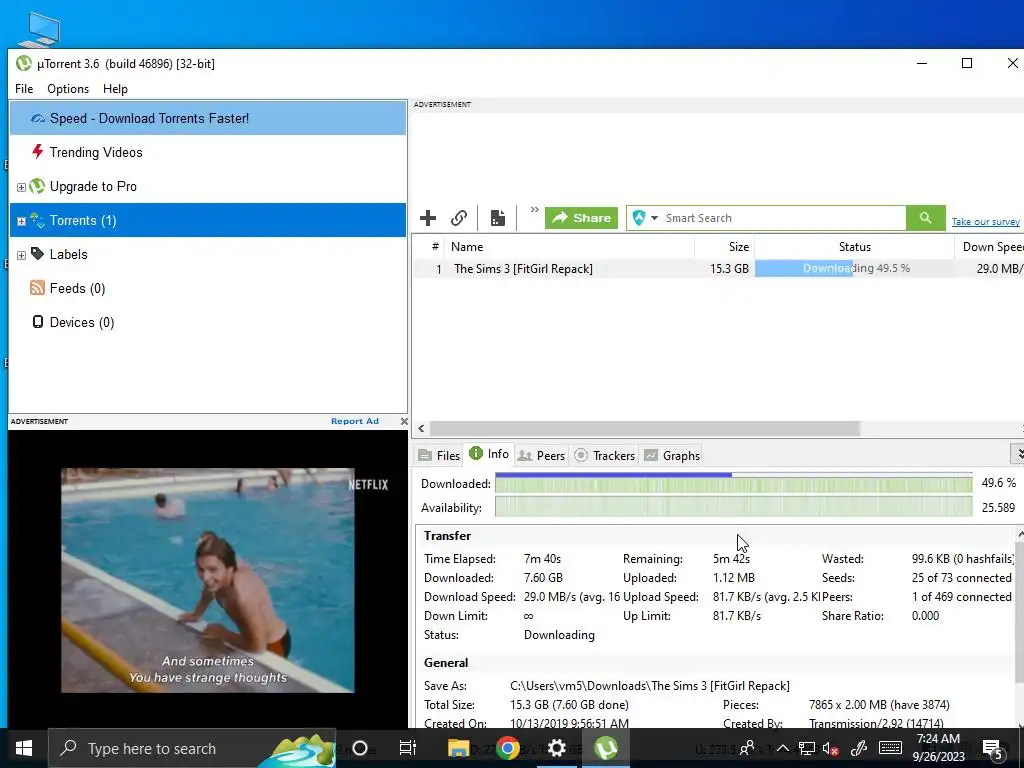Click the µTorrent taskbar icon

[x=605, y=748]
